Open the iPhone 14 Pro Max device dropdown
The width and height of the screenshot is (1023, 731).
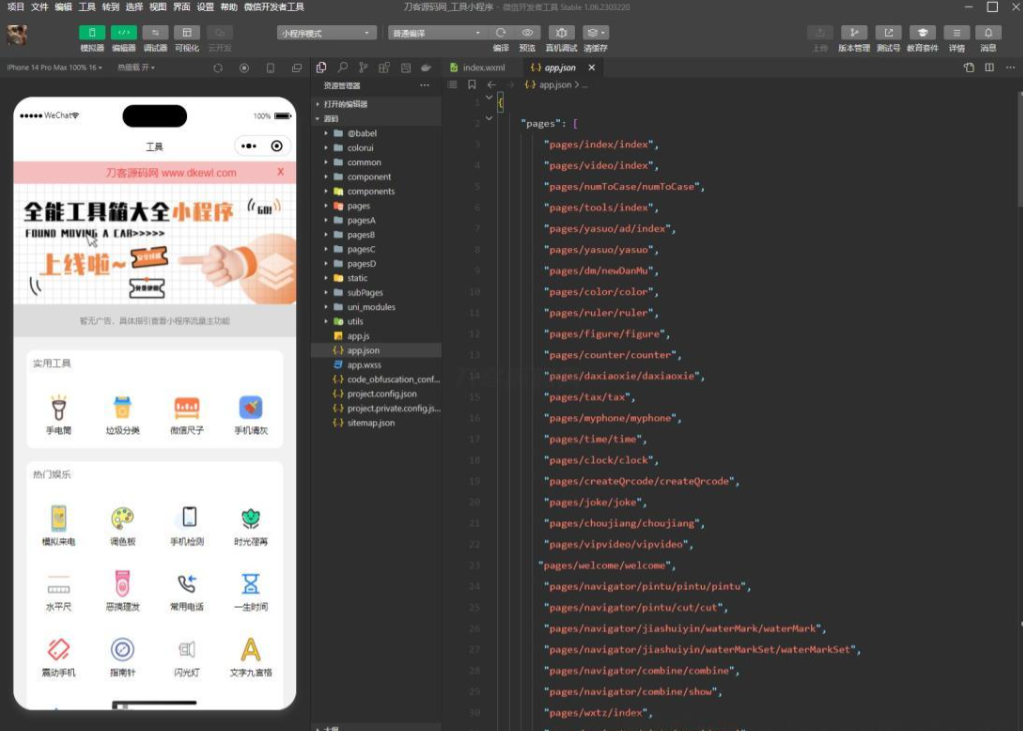tap(55, 68)
